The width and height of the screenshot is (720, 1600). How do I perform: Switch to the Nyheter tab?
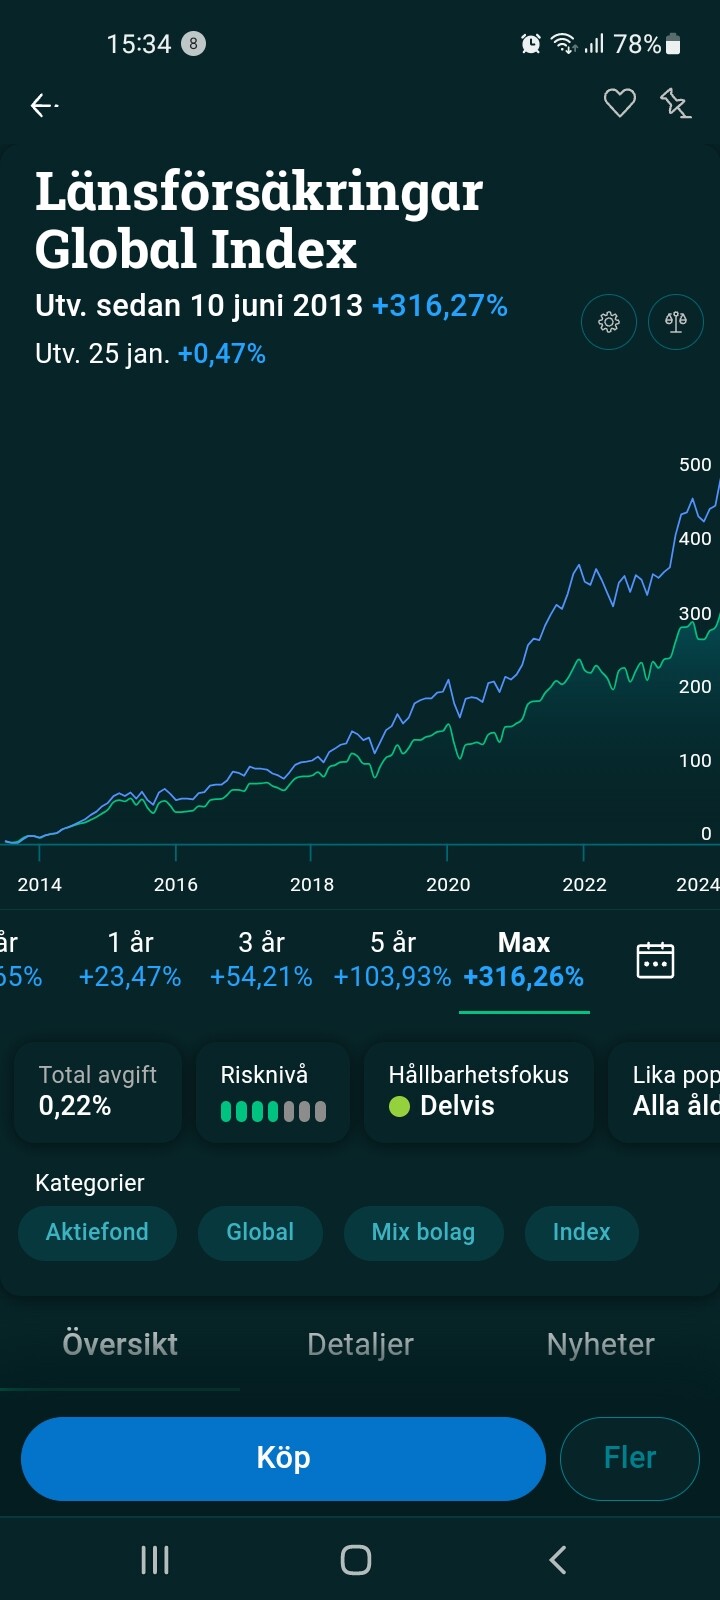point(600,1344)
